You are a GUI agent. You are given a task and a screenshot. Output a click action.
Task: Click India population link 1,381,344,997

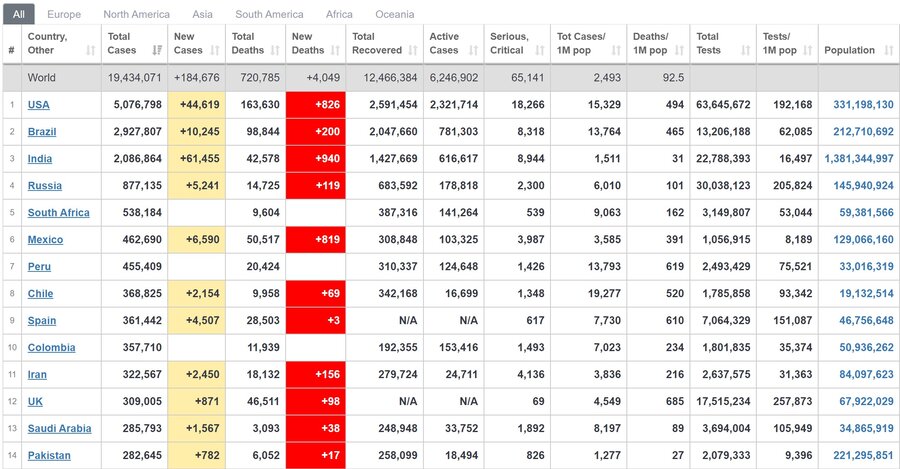click(x=859, y=158)
